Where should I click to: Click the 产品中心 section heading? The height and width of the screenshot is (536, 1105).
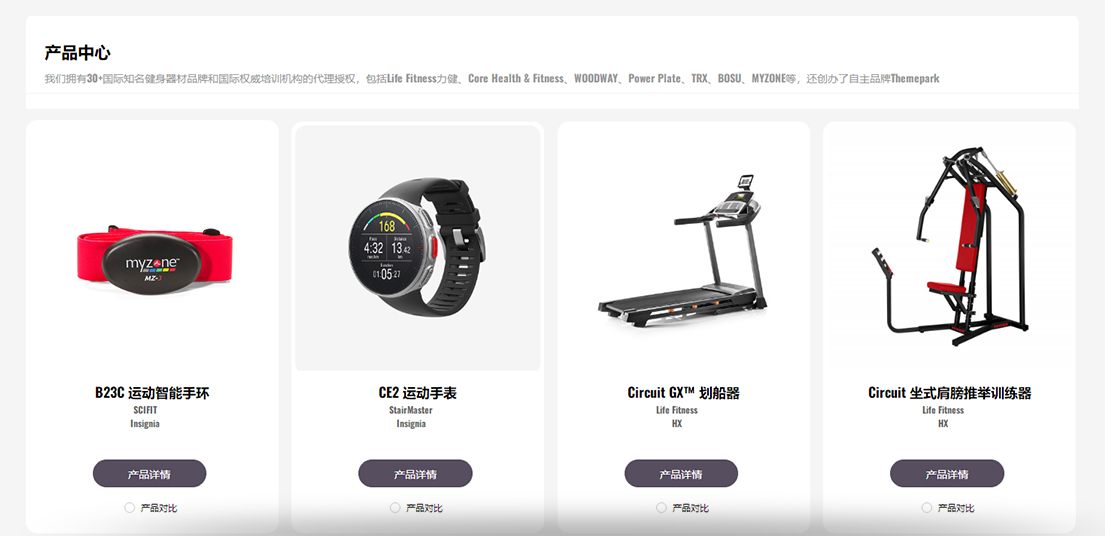click(78, 53)
